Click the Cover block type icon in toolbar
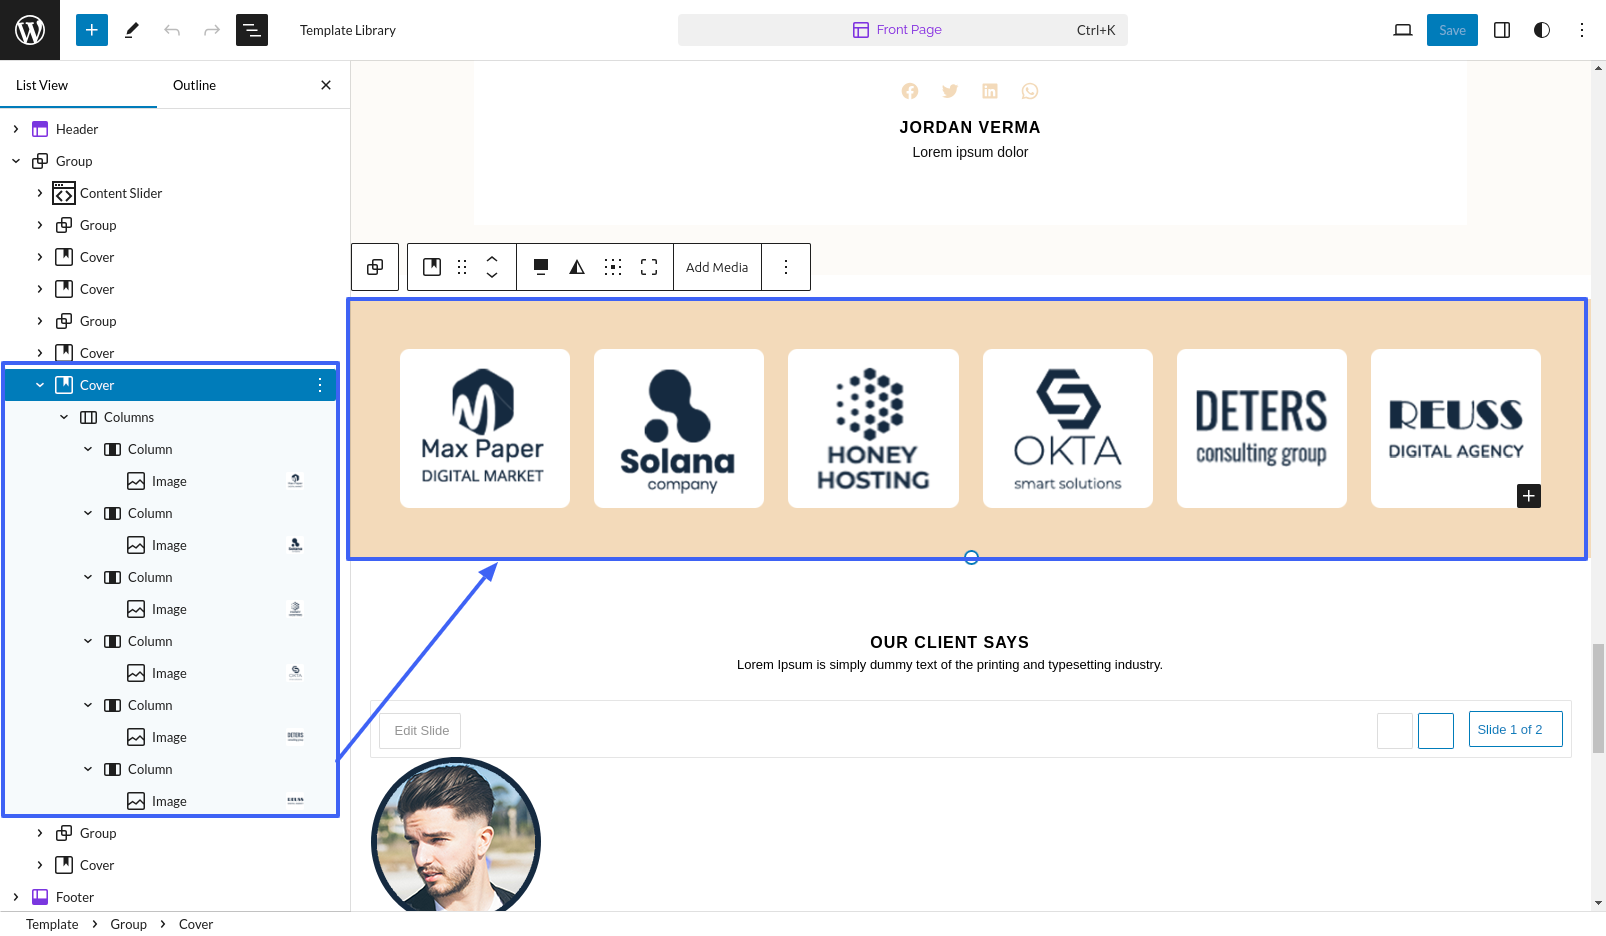The image size is (1606, 936). (432, 267)
